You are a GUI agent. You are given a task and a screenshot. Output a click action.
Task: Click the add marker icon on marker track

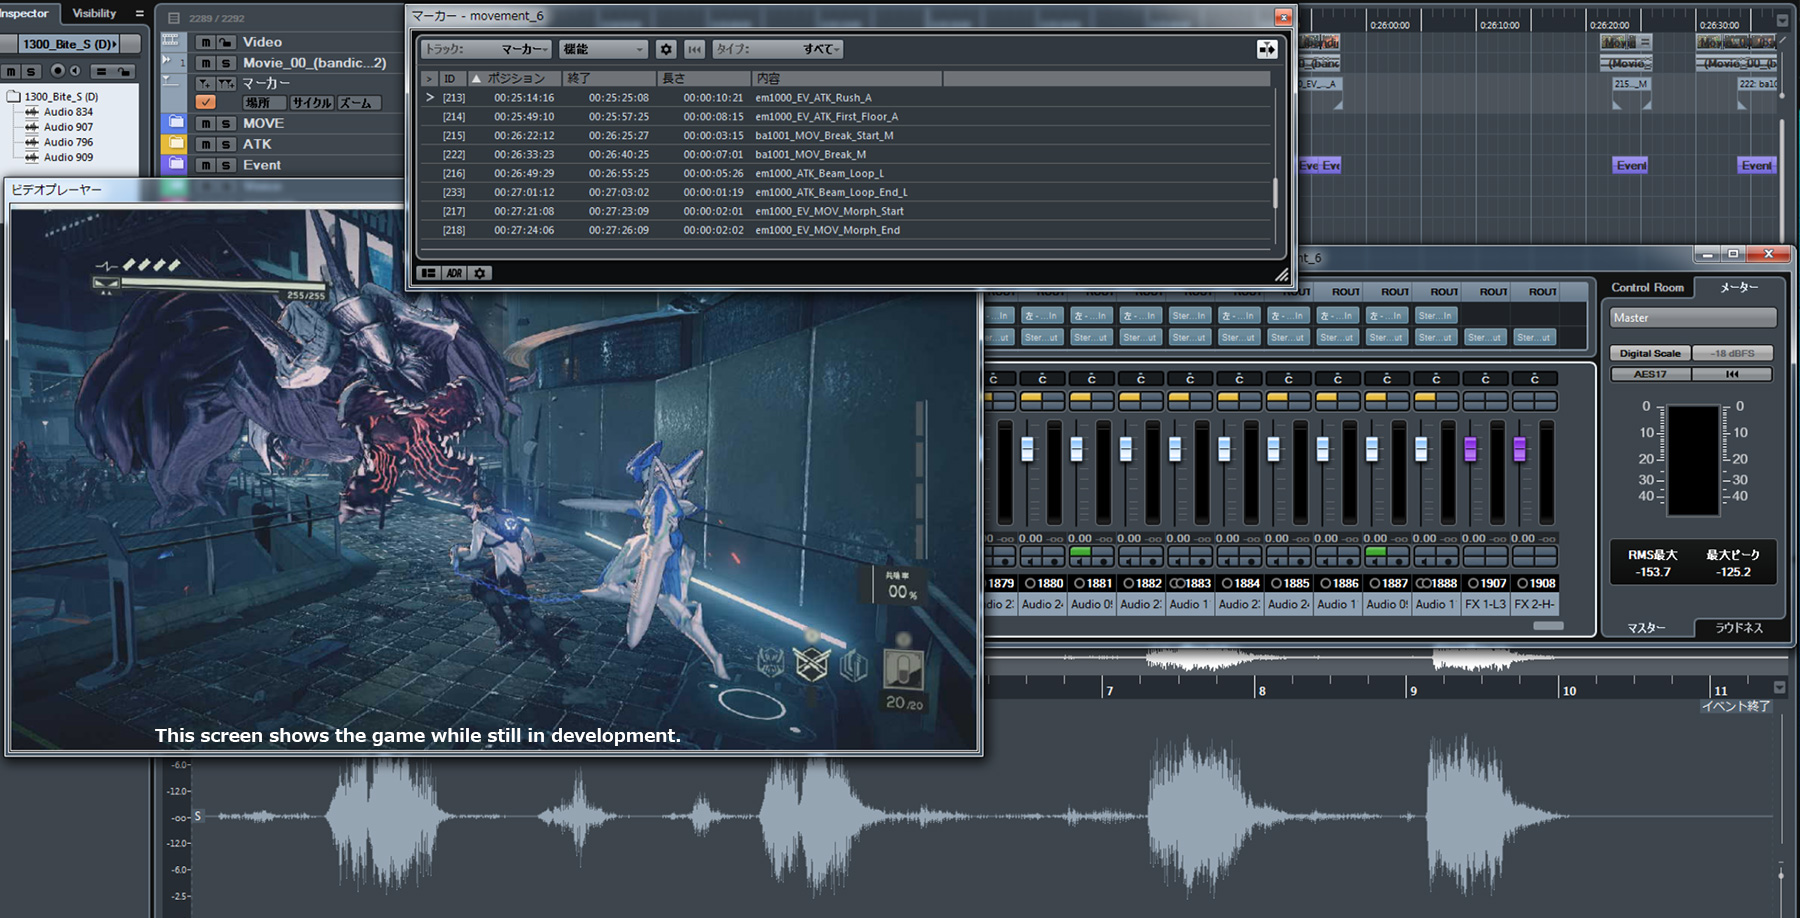click(205, 83)
